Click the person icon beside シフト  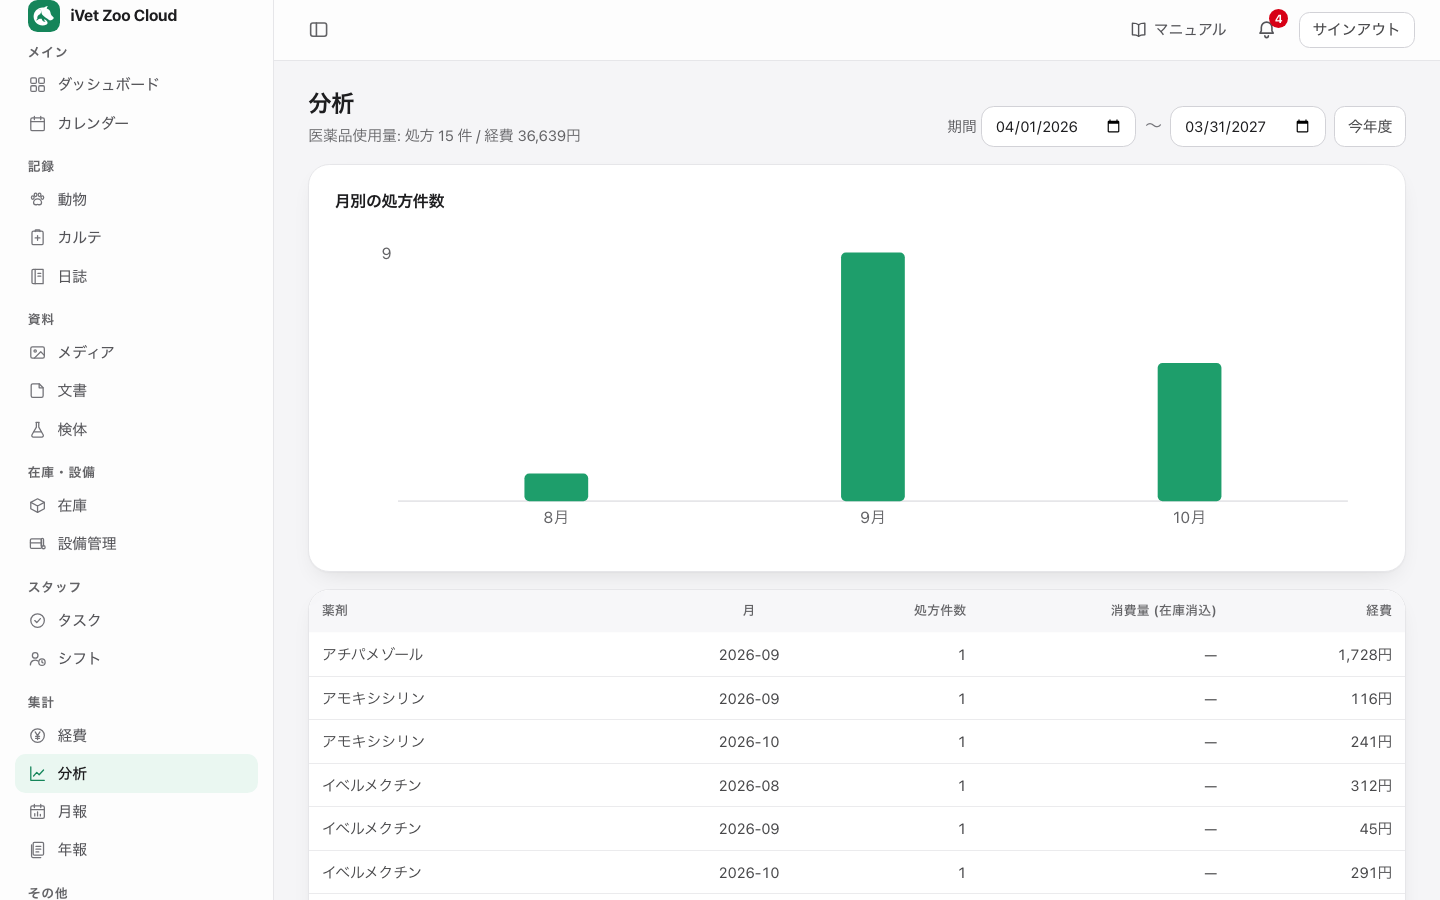(38, 659)
